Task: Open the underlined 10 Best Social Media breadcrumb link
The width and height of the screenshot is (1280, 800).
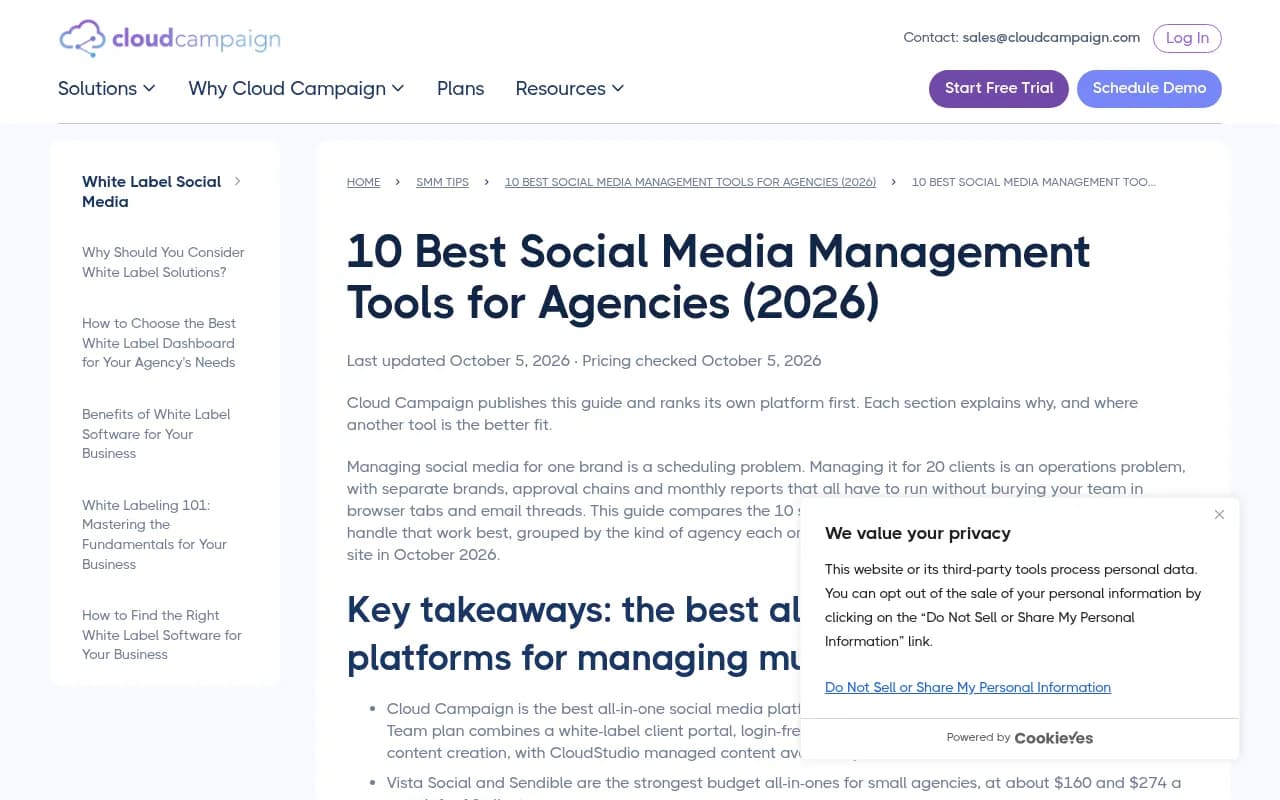Action: coord(690,182)
